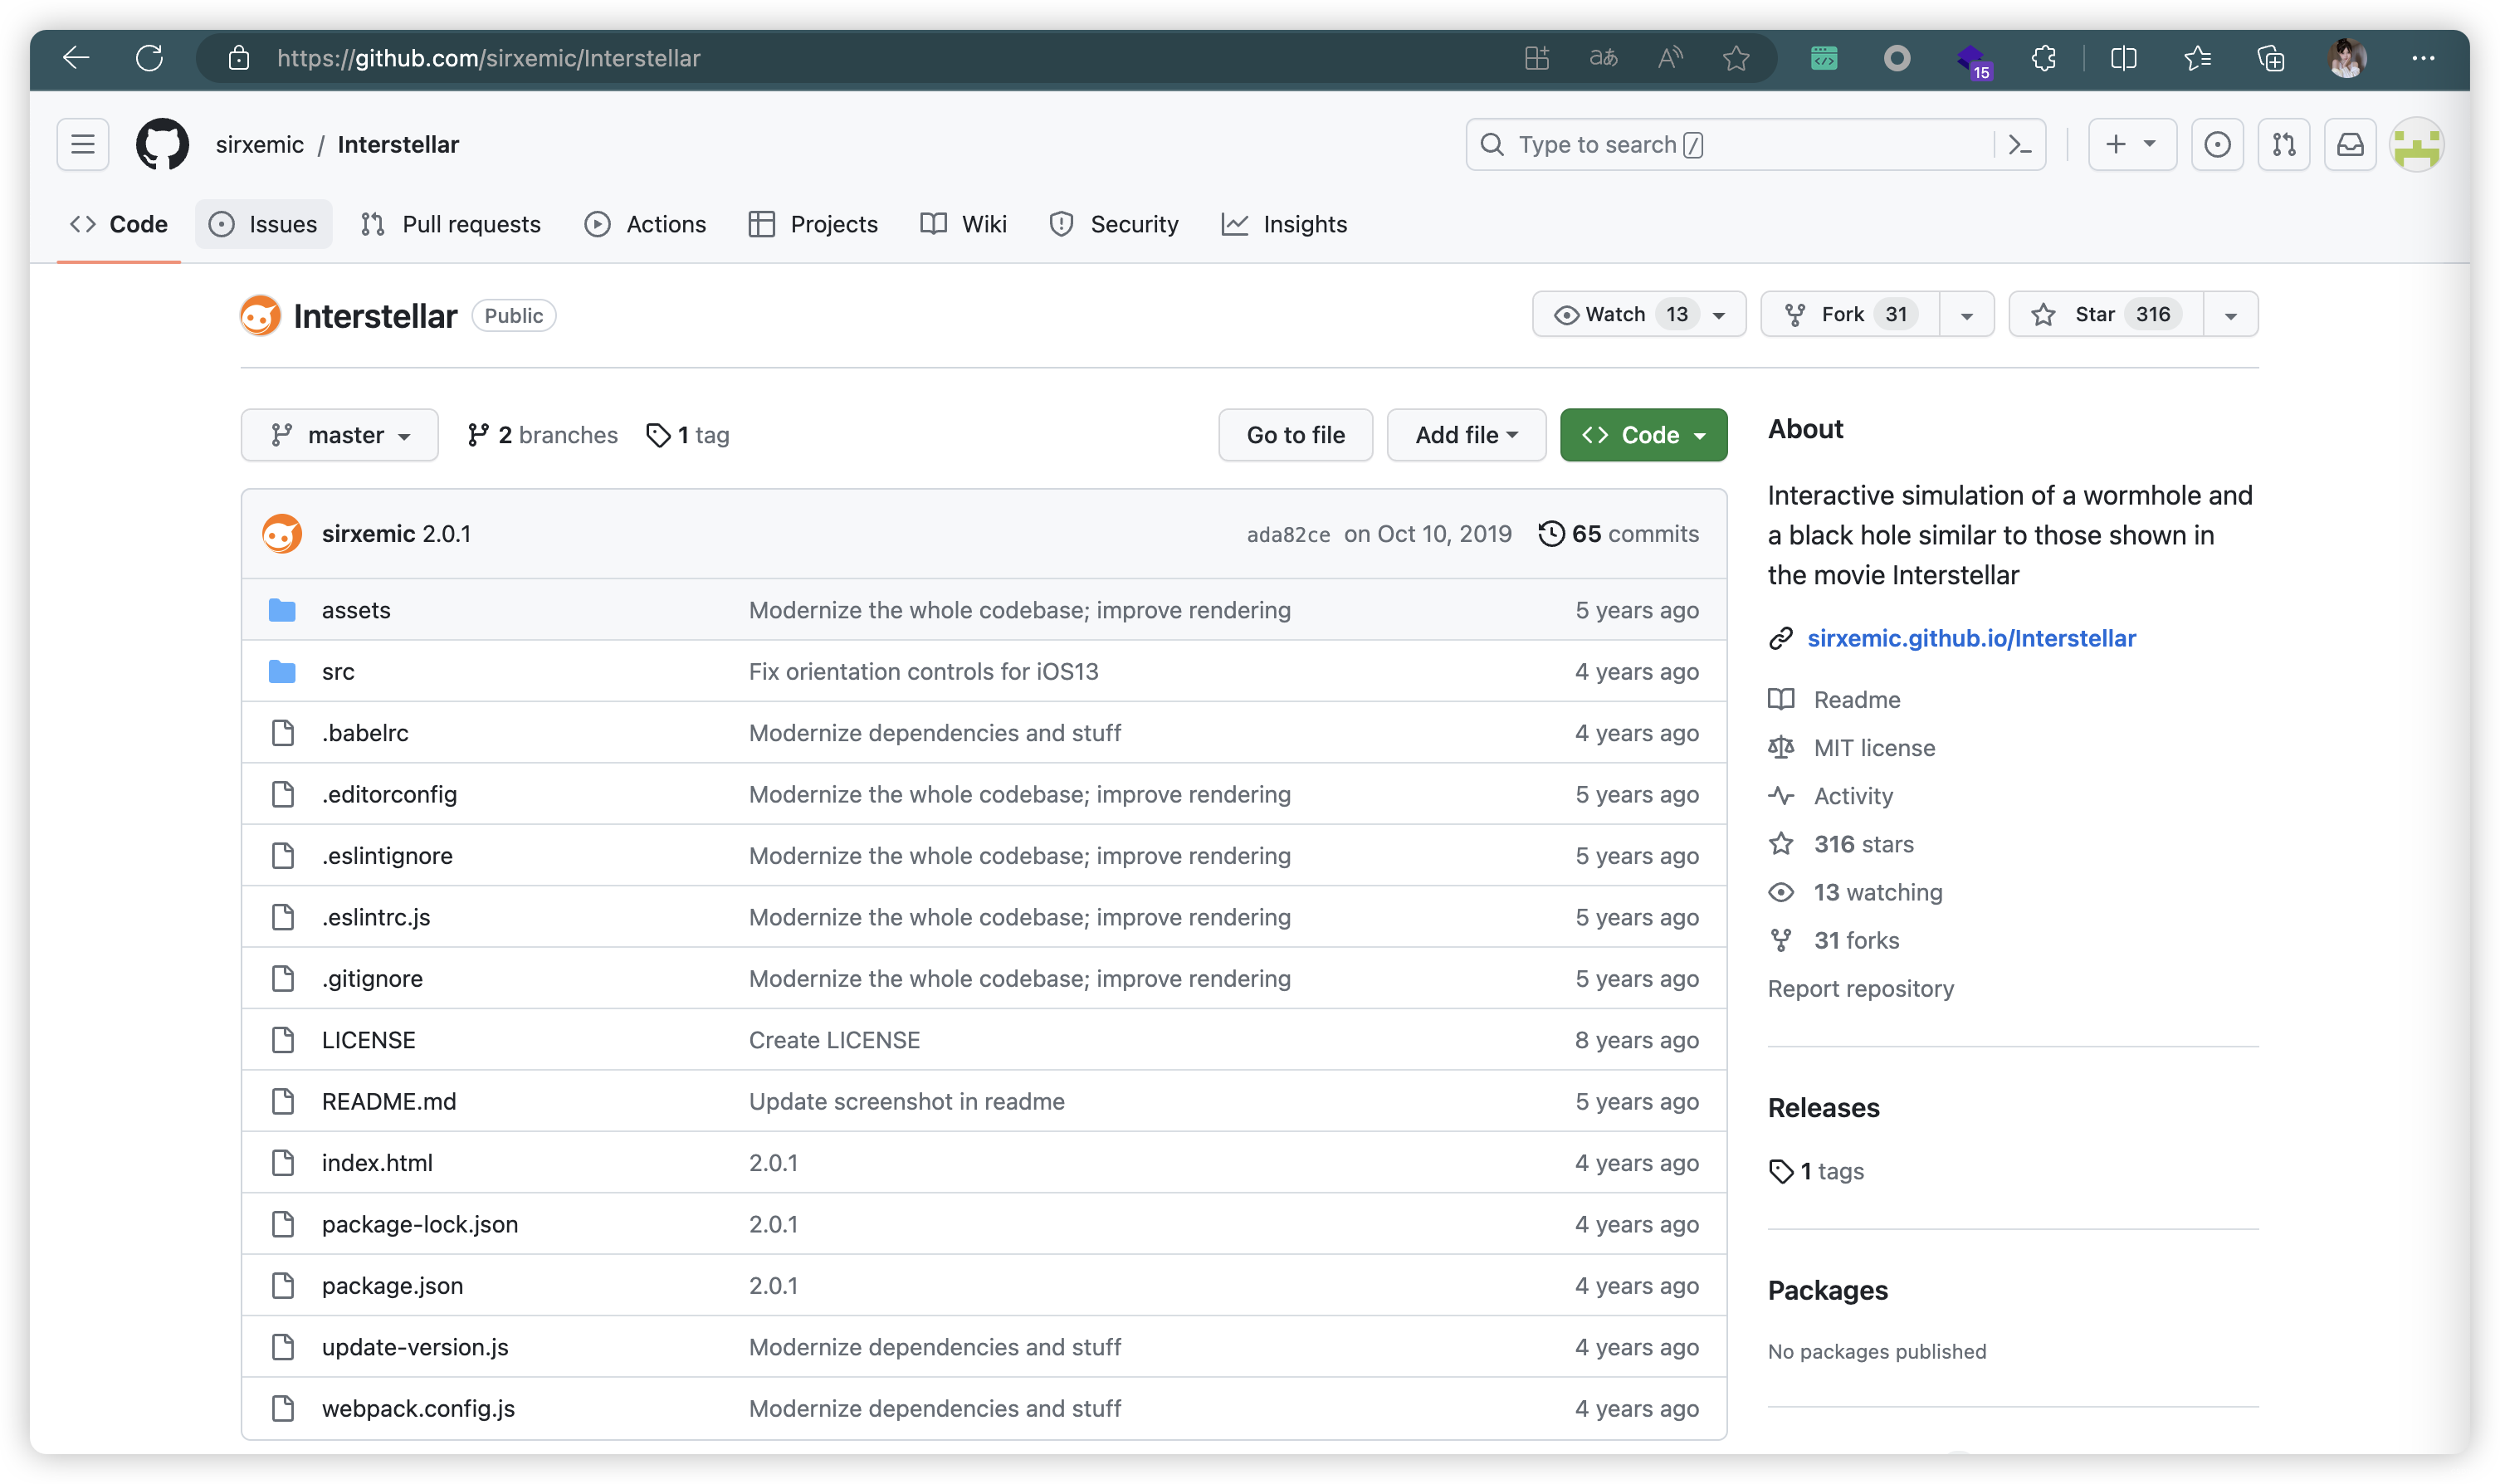Viewport: 2500px width, 1484px height.
Task: Open the MIT license link
Action: click(1873, 747)
